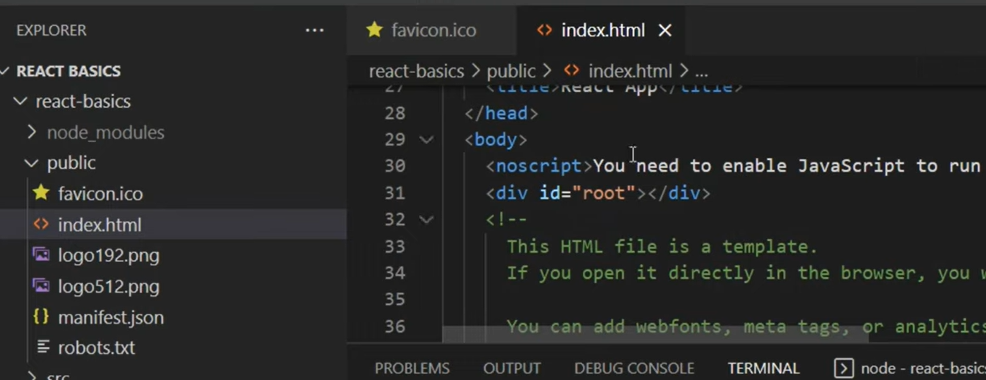Click "This HTML file is a template." comment

[x=662, y=246]
